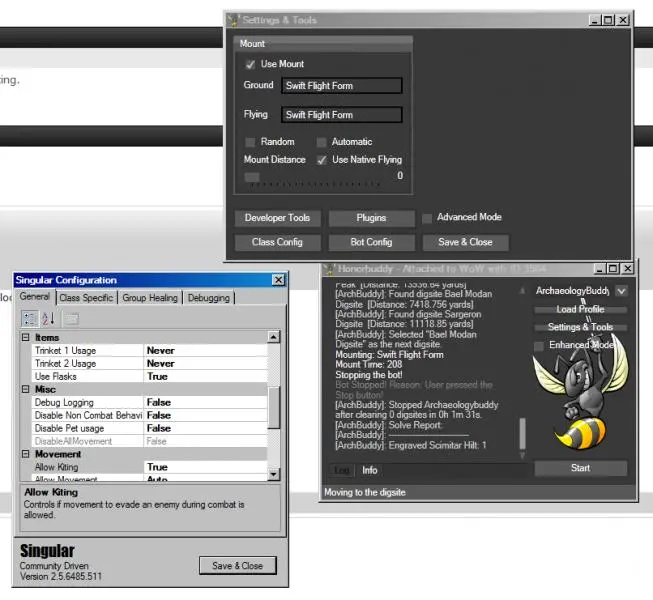
Task: Open Class Config
Action: [277, 242]
